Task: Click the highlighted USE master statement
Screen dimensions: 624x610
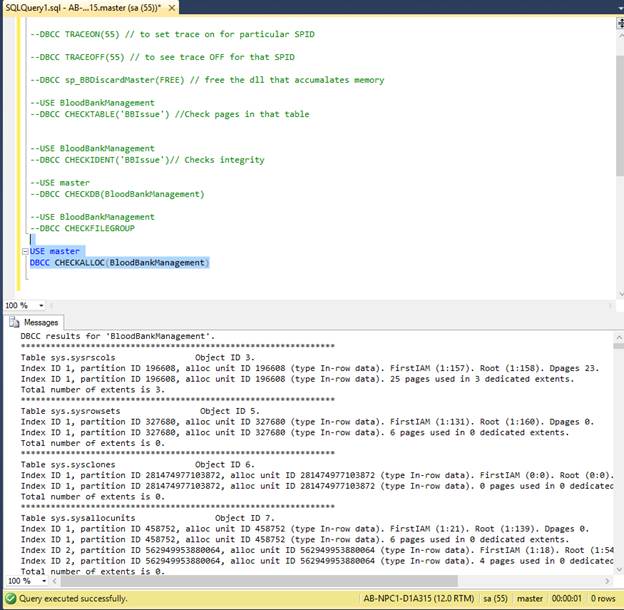Action: (55, 251)
